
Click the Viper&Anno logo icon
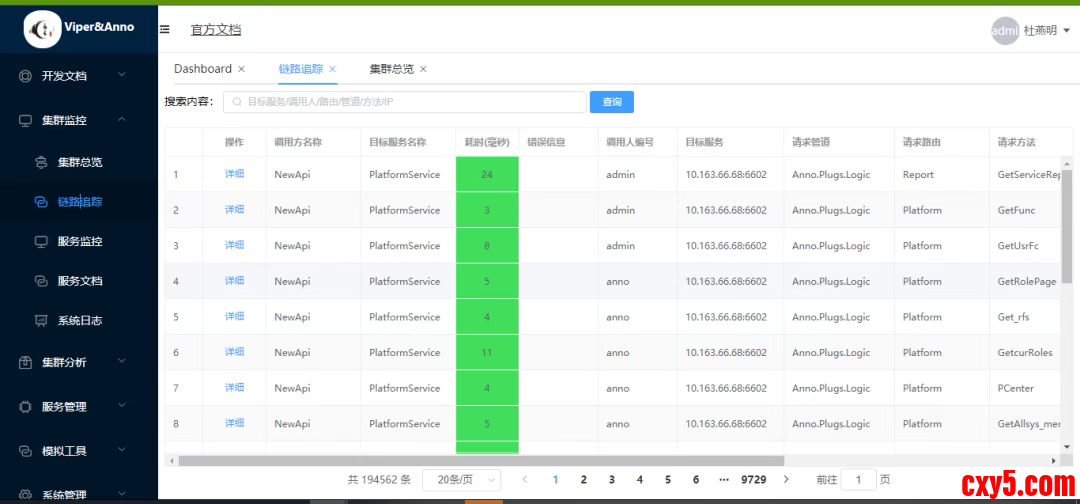click(x=43, y=29)
